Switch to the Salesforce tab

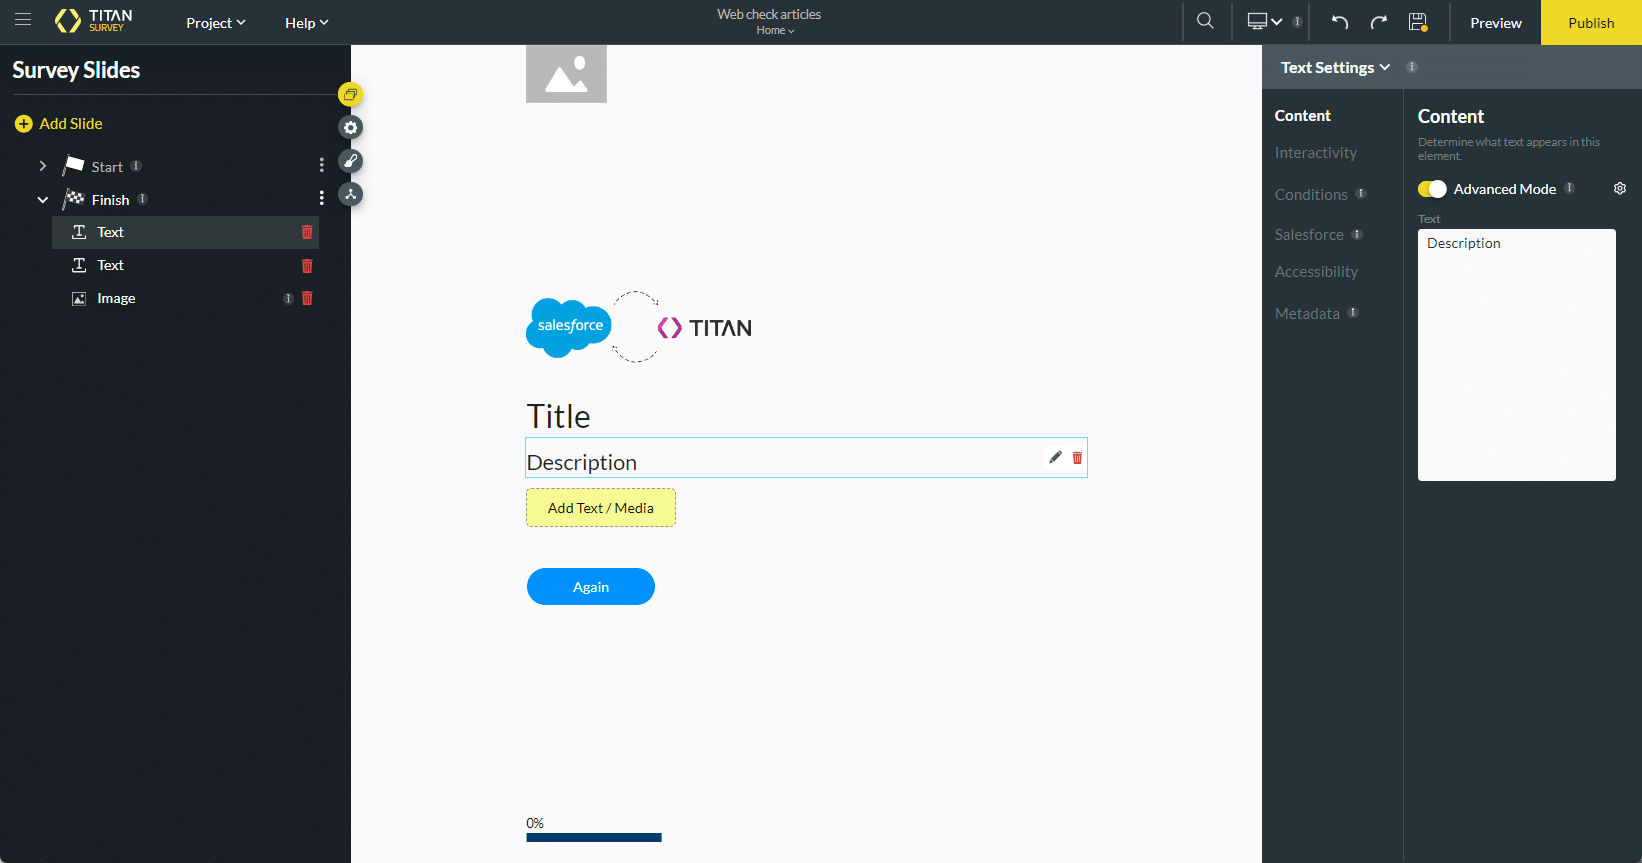point(1309,235)
